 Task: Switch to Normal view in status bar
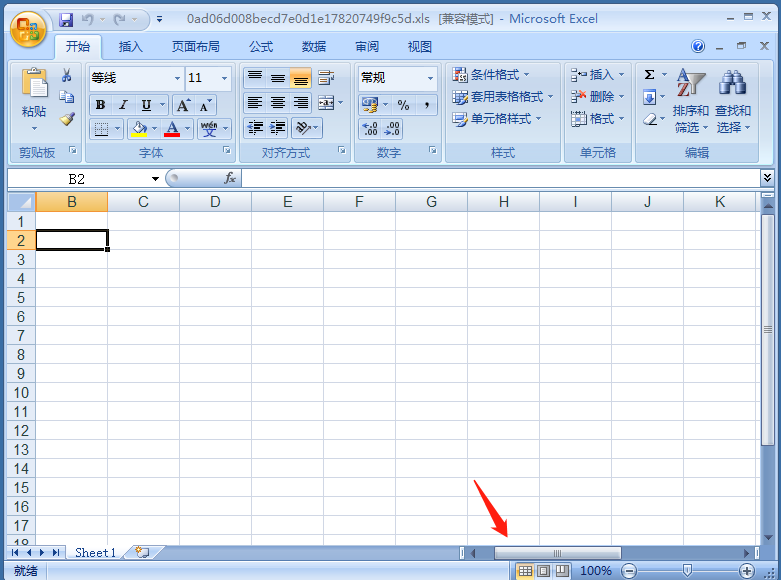pos(524,571)
